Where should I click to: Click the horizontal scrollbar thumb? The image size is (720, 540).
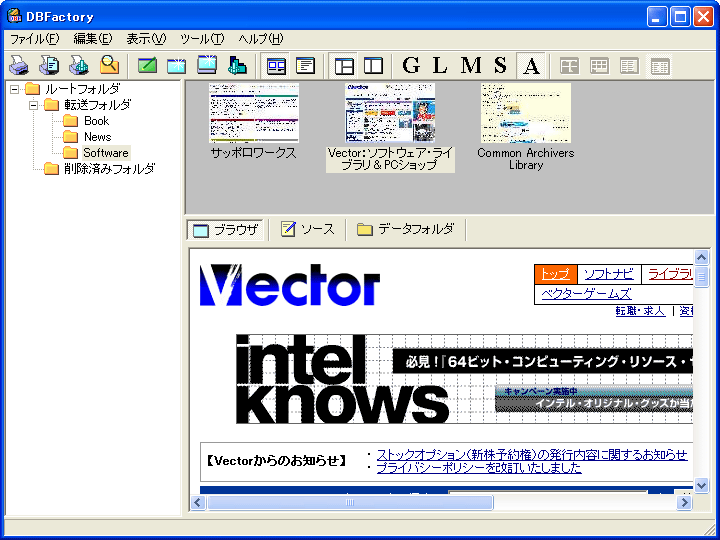point(350,502)
